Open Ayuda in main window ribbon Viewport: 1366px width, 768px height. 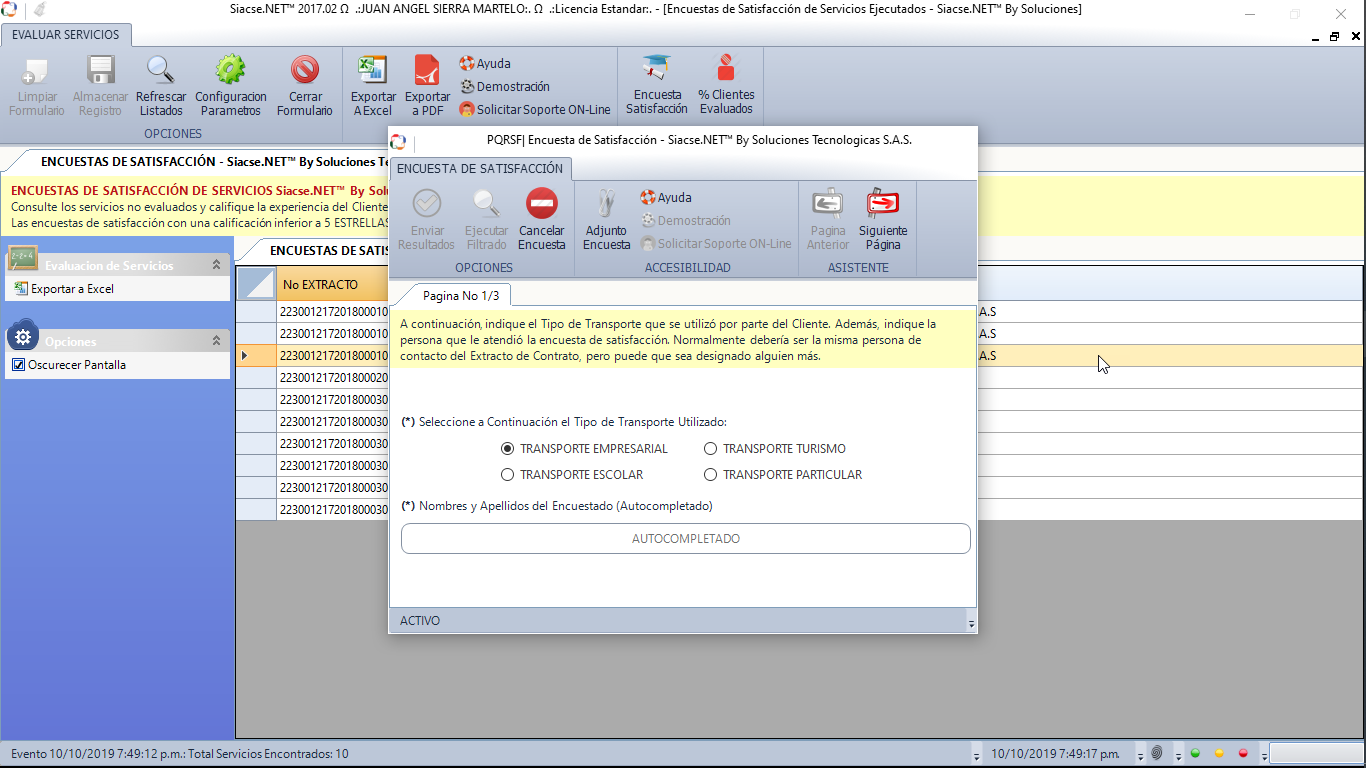point(485,63)
